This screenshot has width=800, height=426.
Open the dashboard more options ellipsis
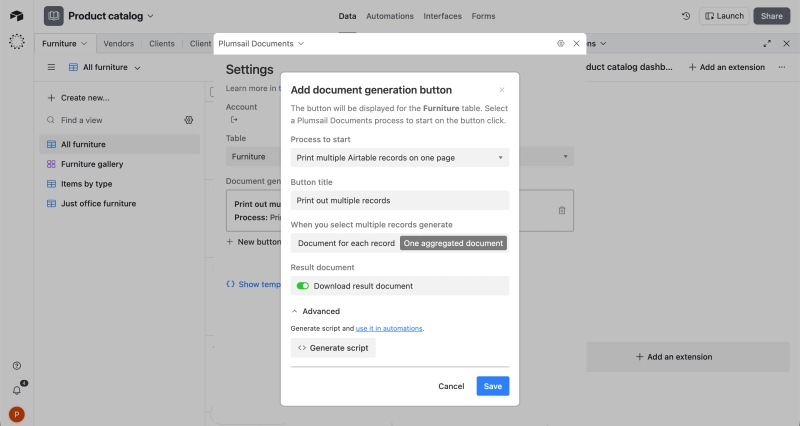click(782, 67)
